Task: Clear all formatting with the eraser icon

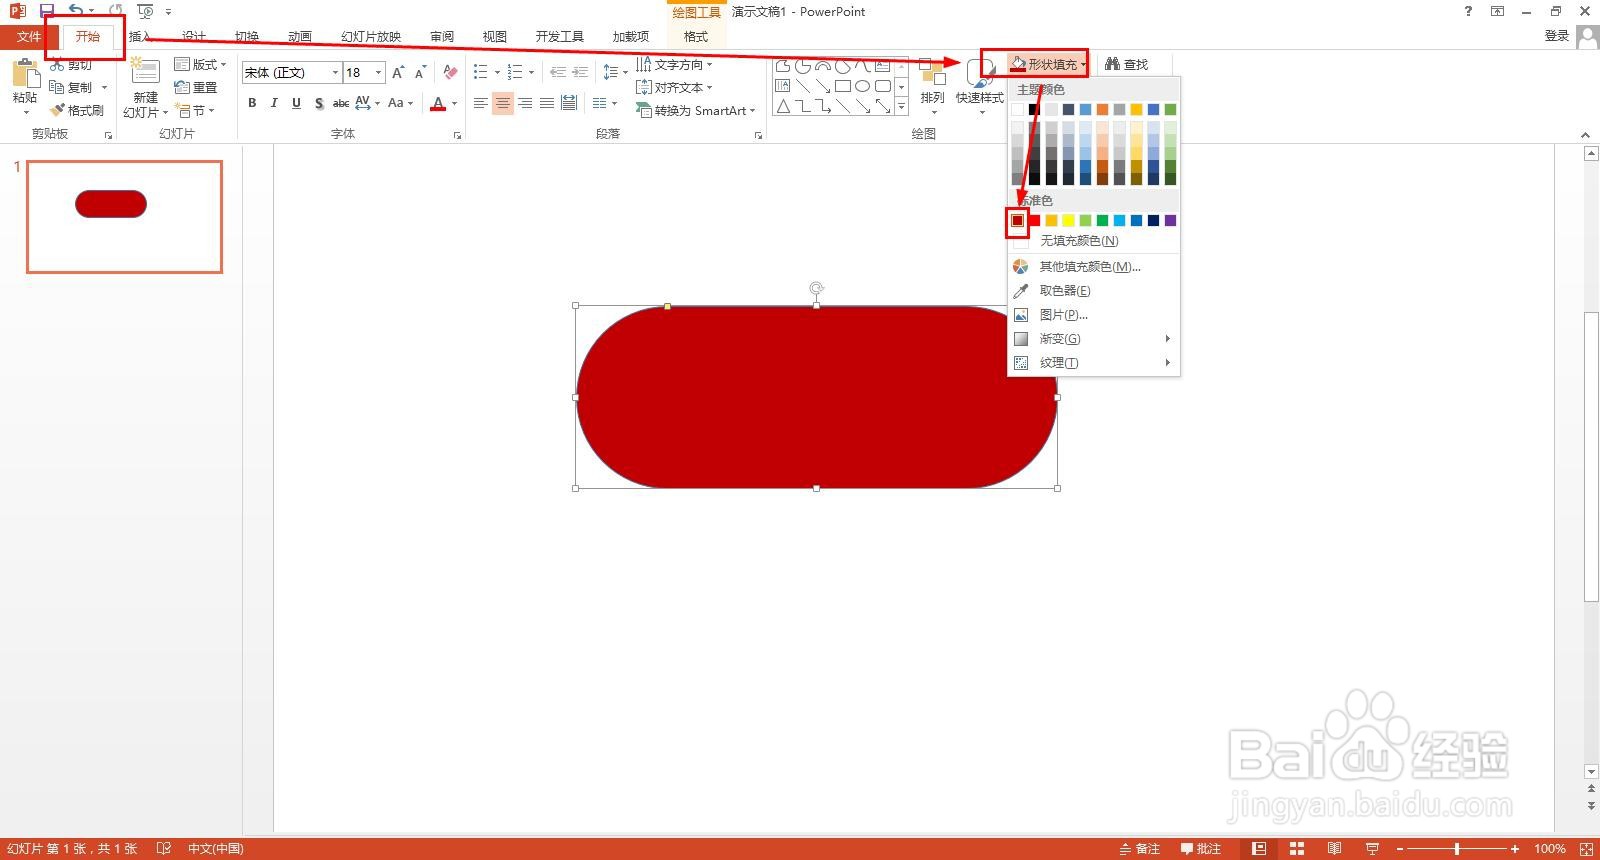Action: click(x=450, y=72)
